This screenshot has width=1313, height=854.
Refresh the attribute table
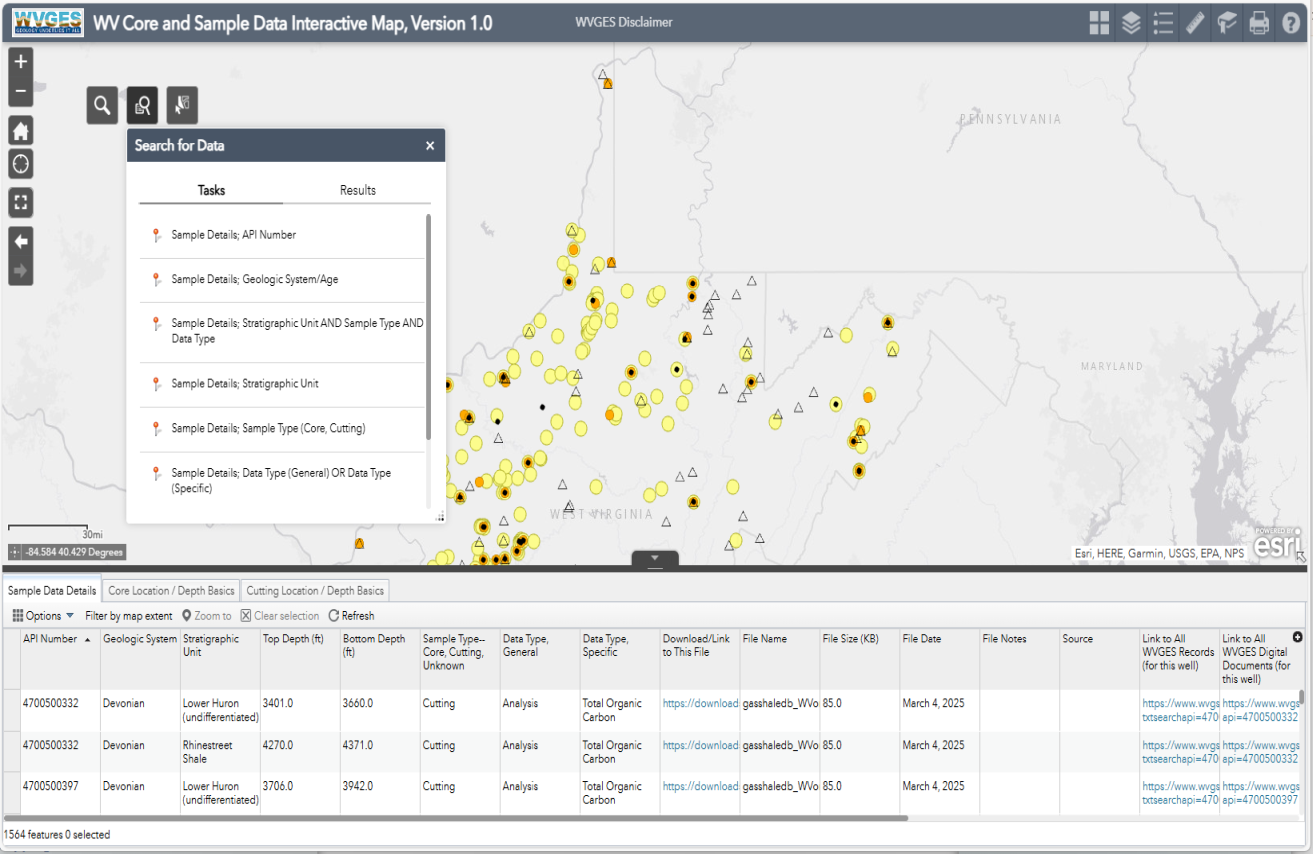point(351,616)
